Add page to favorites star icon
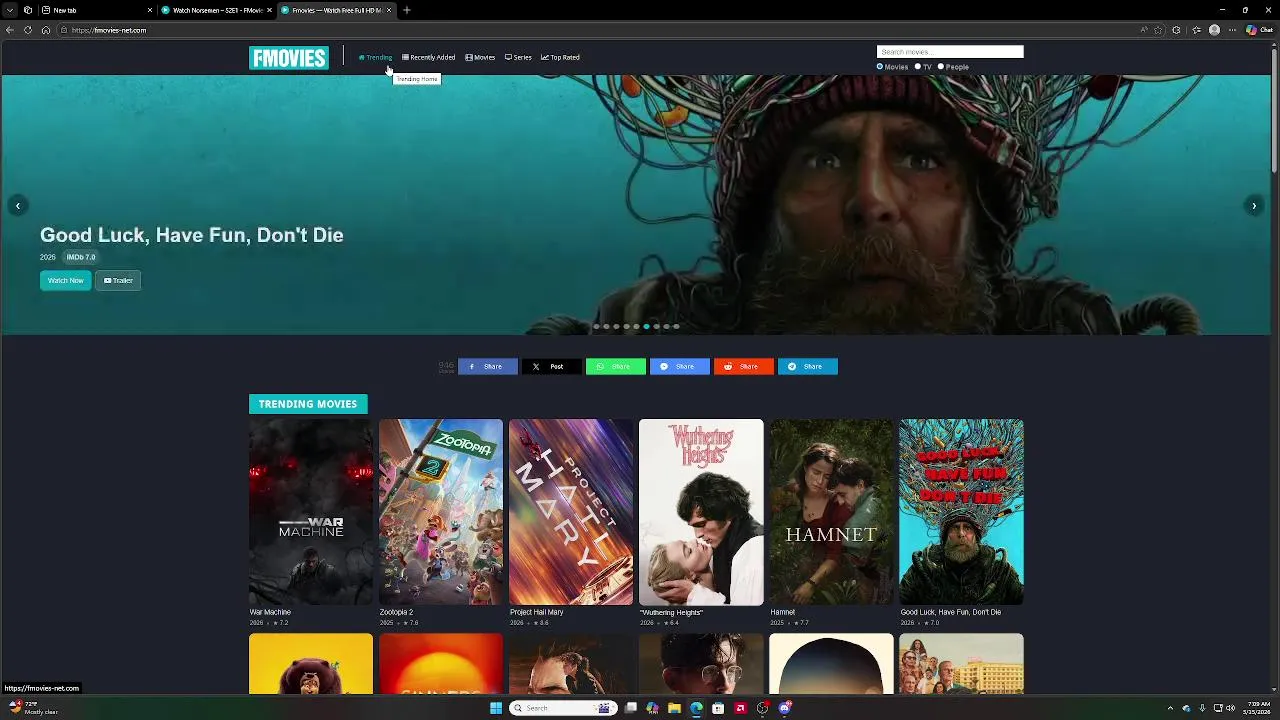Image resolution: width=1280 pixels, height=720 pixels. tap(1159, 30)
